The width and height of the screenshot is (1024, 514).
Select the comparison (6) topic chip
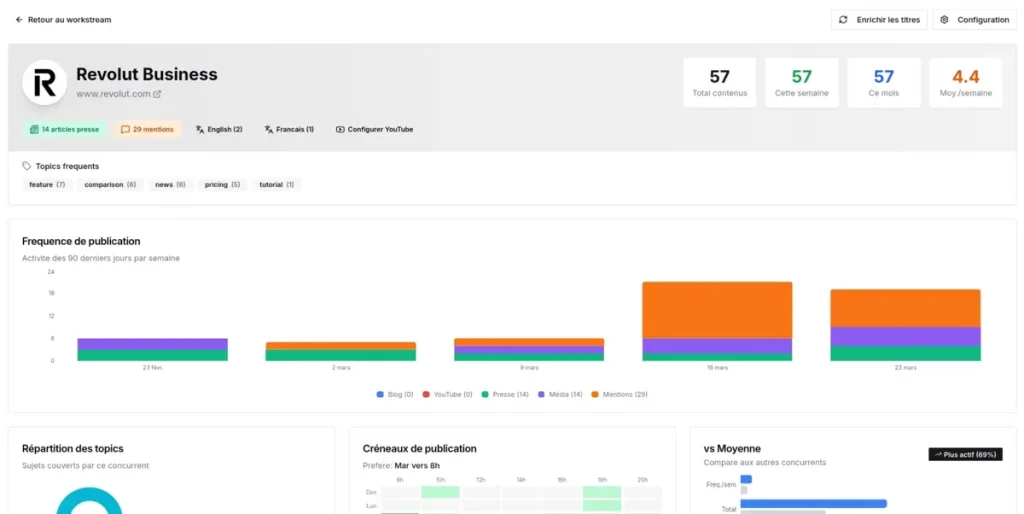(x=110, y=185)
